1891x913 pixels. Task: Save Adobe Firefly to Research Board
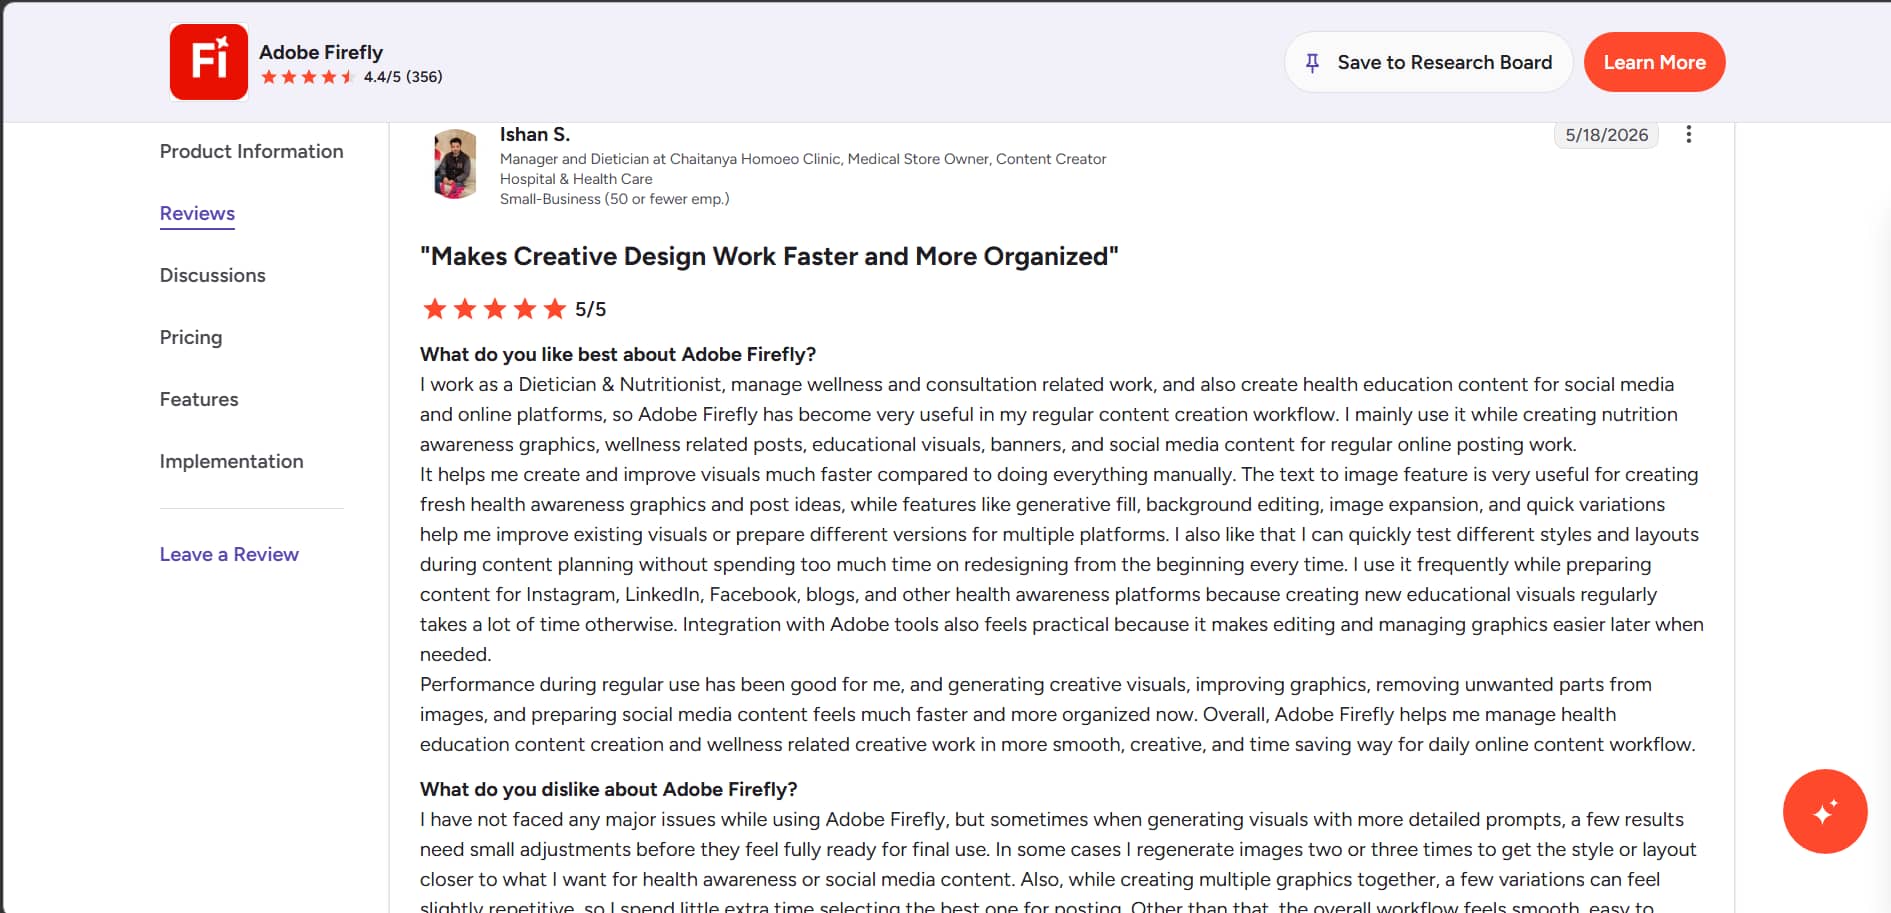pyautogui.click(x=1428, y=62)
